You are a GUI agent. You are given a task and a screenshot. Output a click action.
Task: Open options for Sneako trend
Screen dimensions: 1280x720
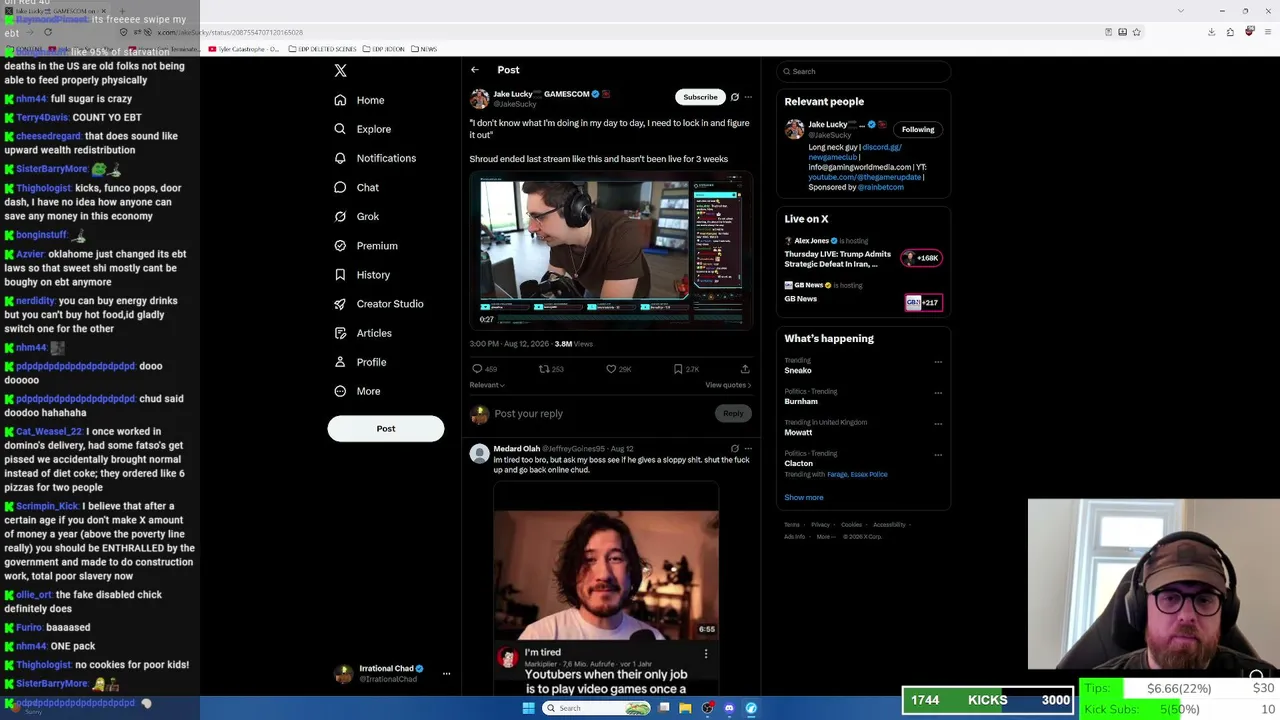[x=938, y=362]
